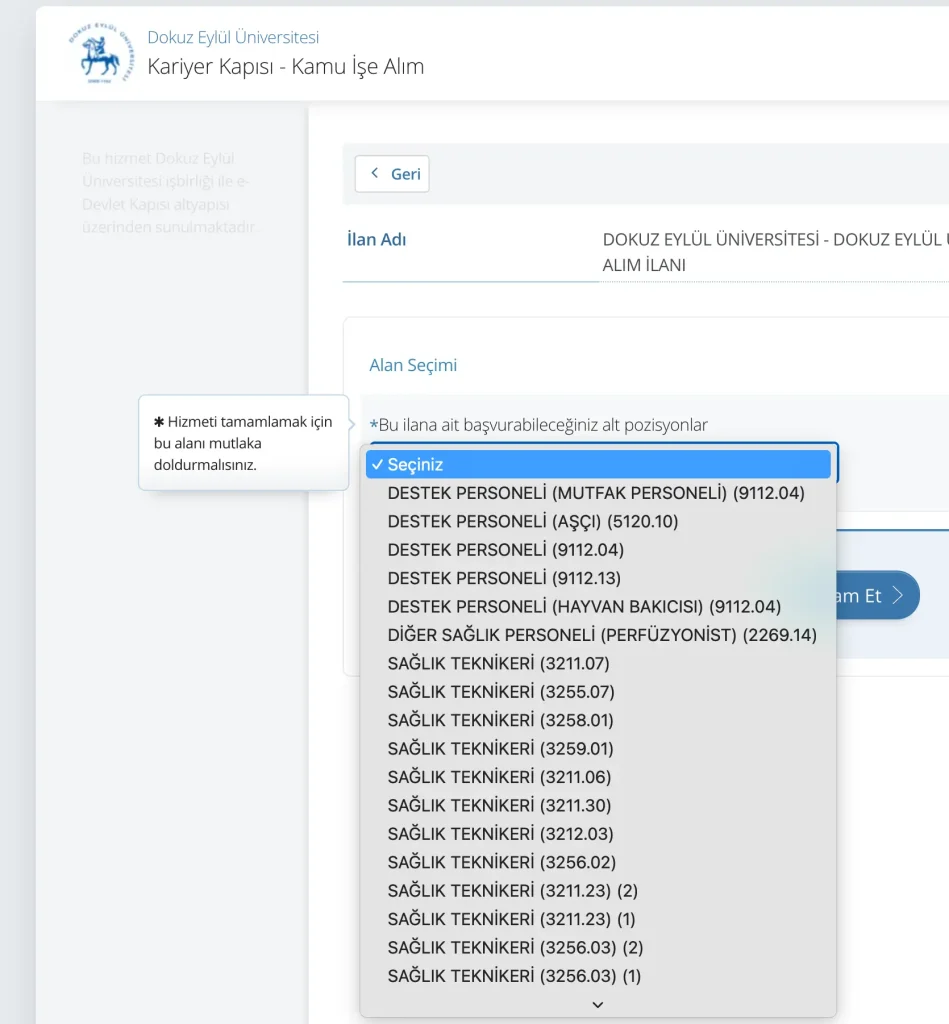The width and height of the screenshot is (949, 1024).
Task: Pick DİĞER SAĞLIK PERSONELİ (PERFÜZYONİST) (2269.14)
Action: 598,635
